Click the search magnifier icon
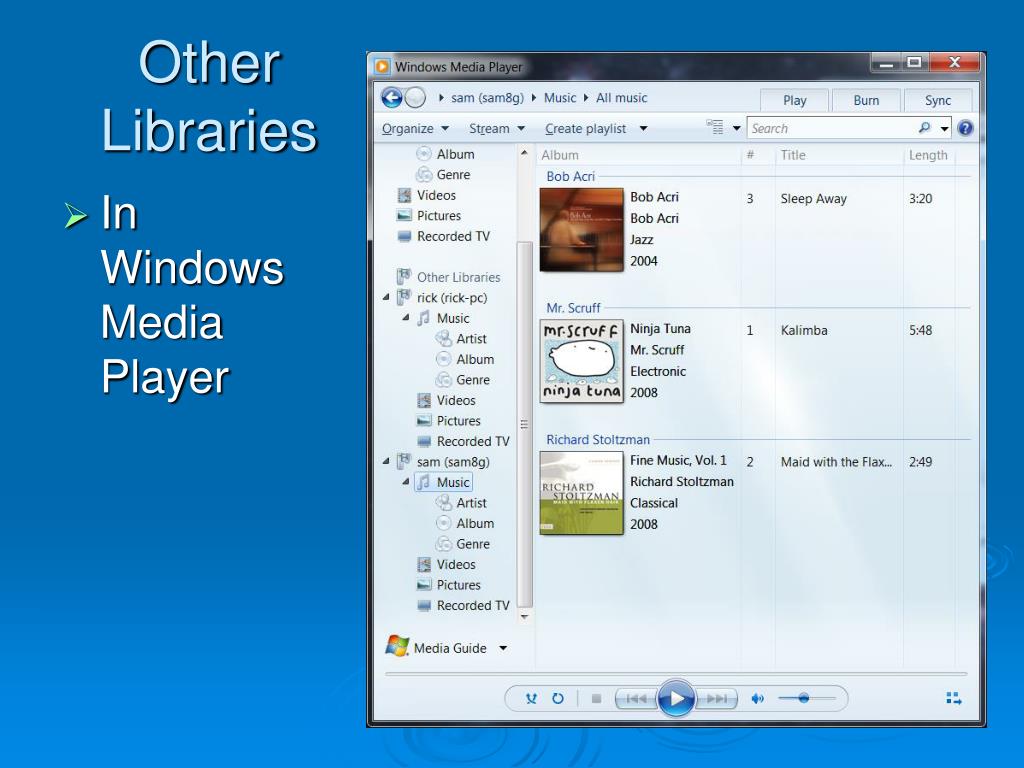Image resolution: width=1024 pixels, height=768 pixels. tap(924, 128)
